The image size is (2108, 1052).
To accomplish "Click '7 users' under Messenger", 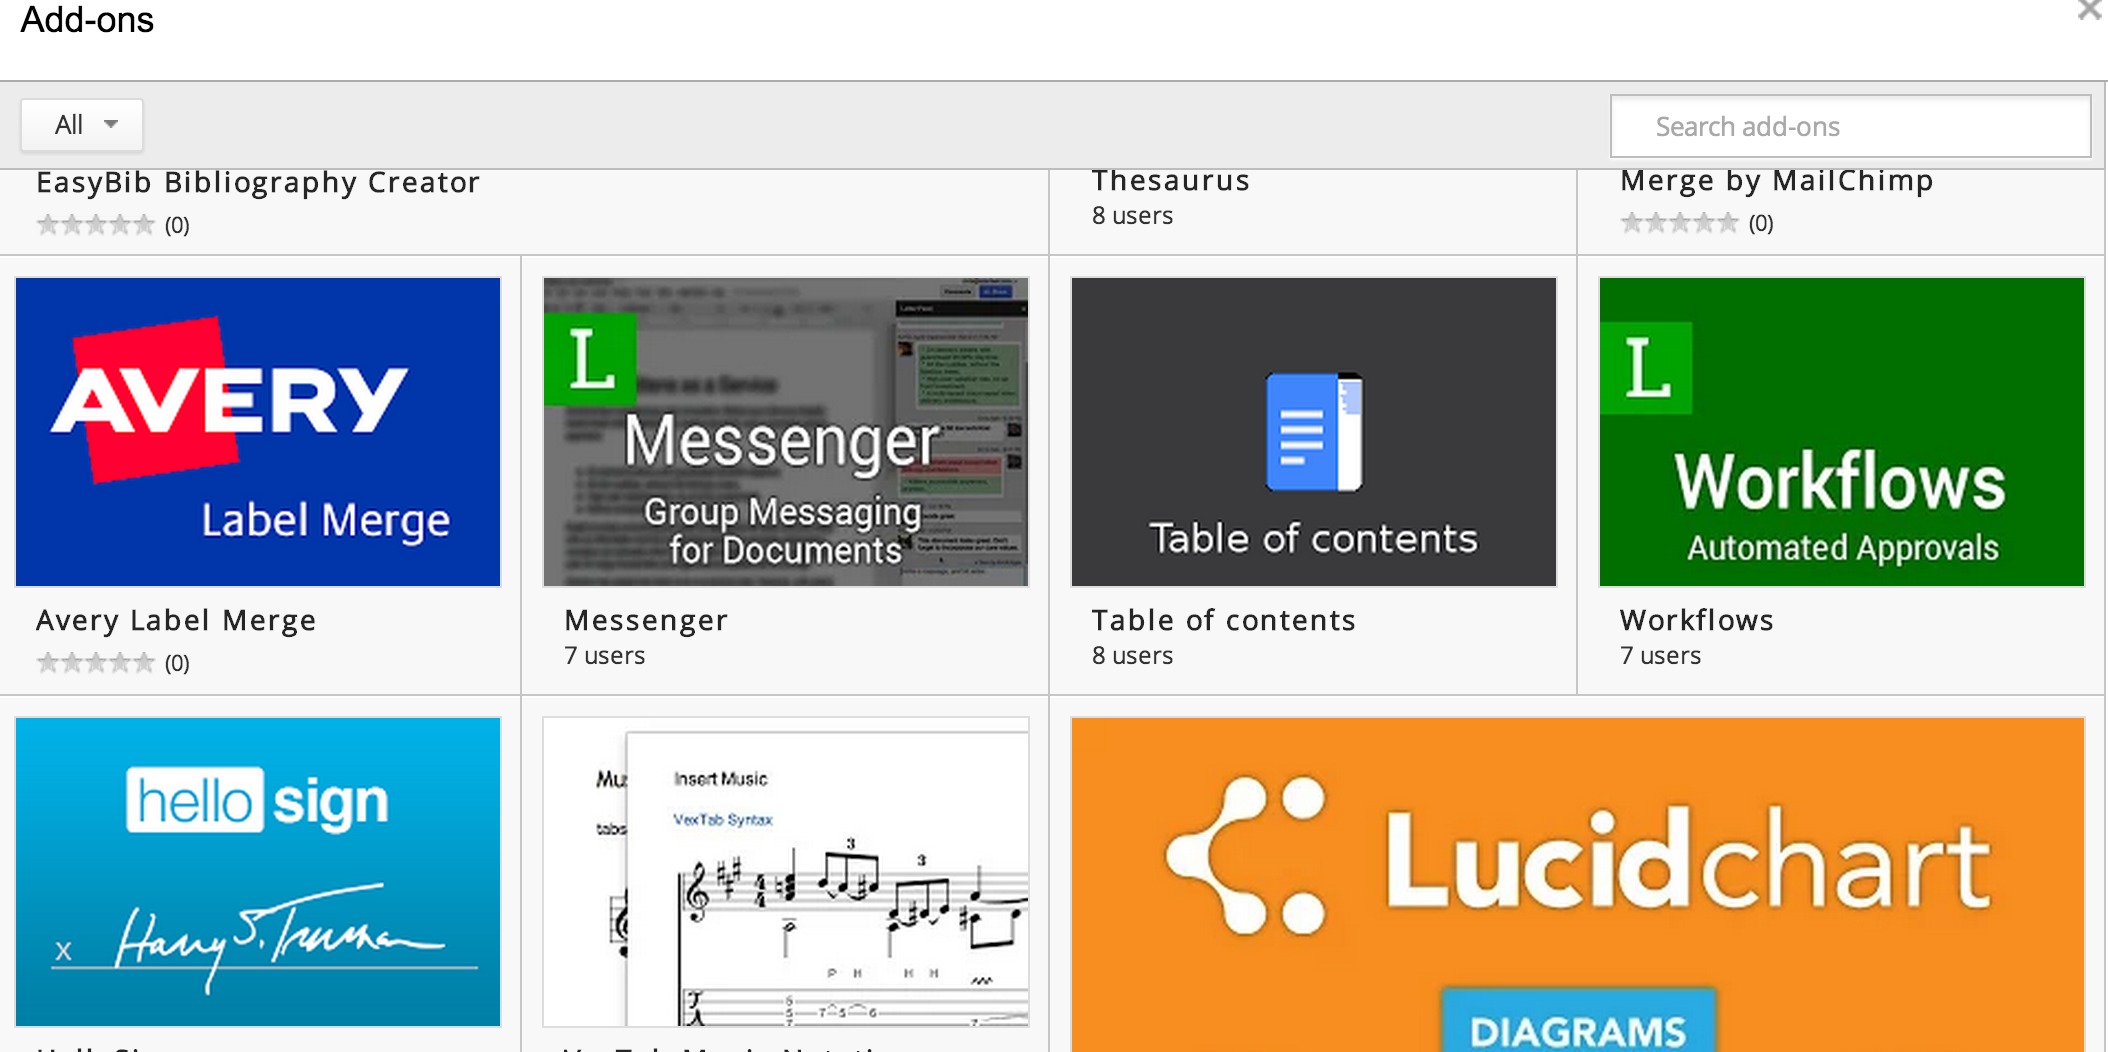I will click(605, 656).
